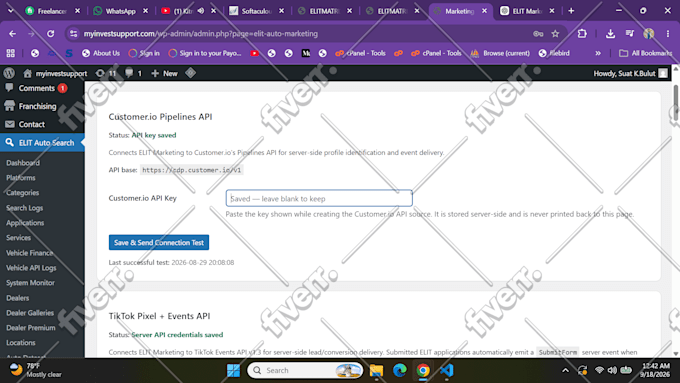Focus the Customer.io API Key field

pyautogui.click(x=319, y=198)
